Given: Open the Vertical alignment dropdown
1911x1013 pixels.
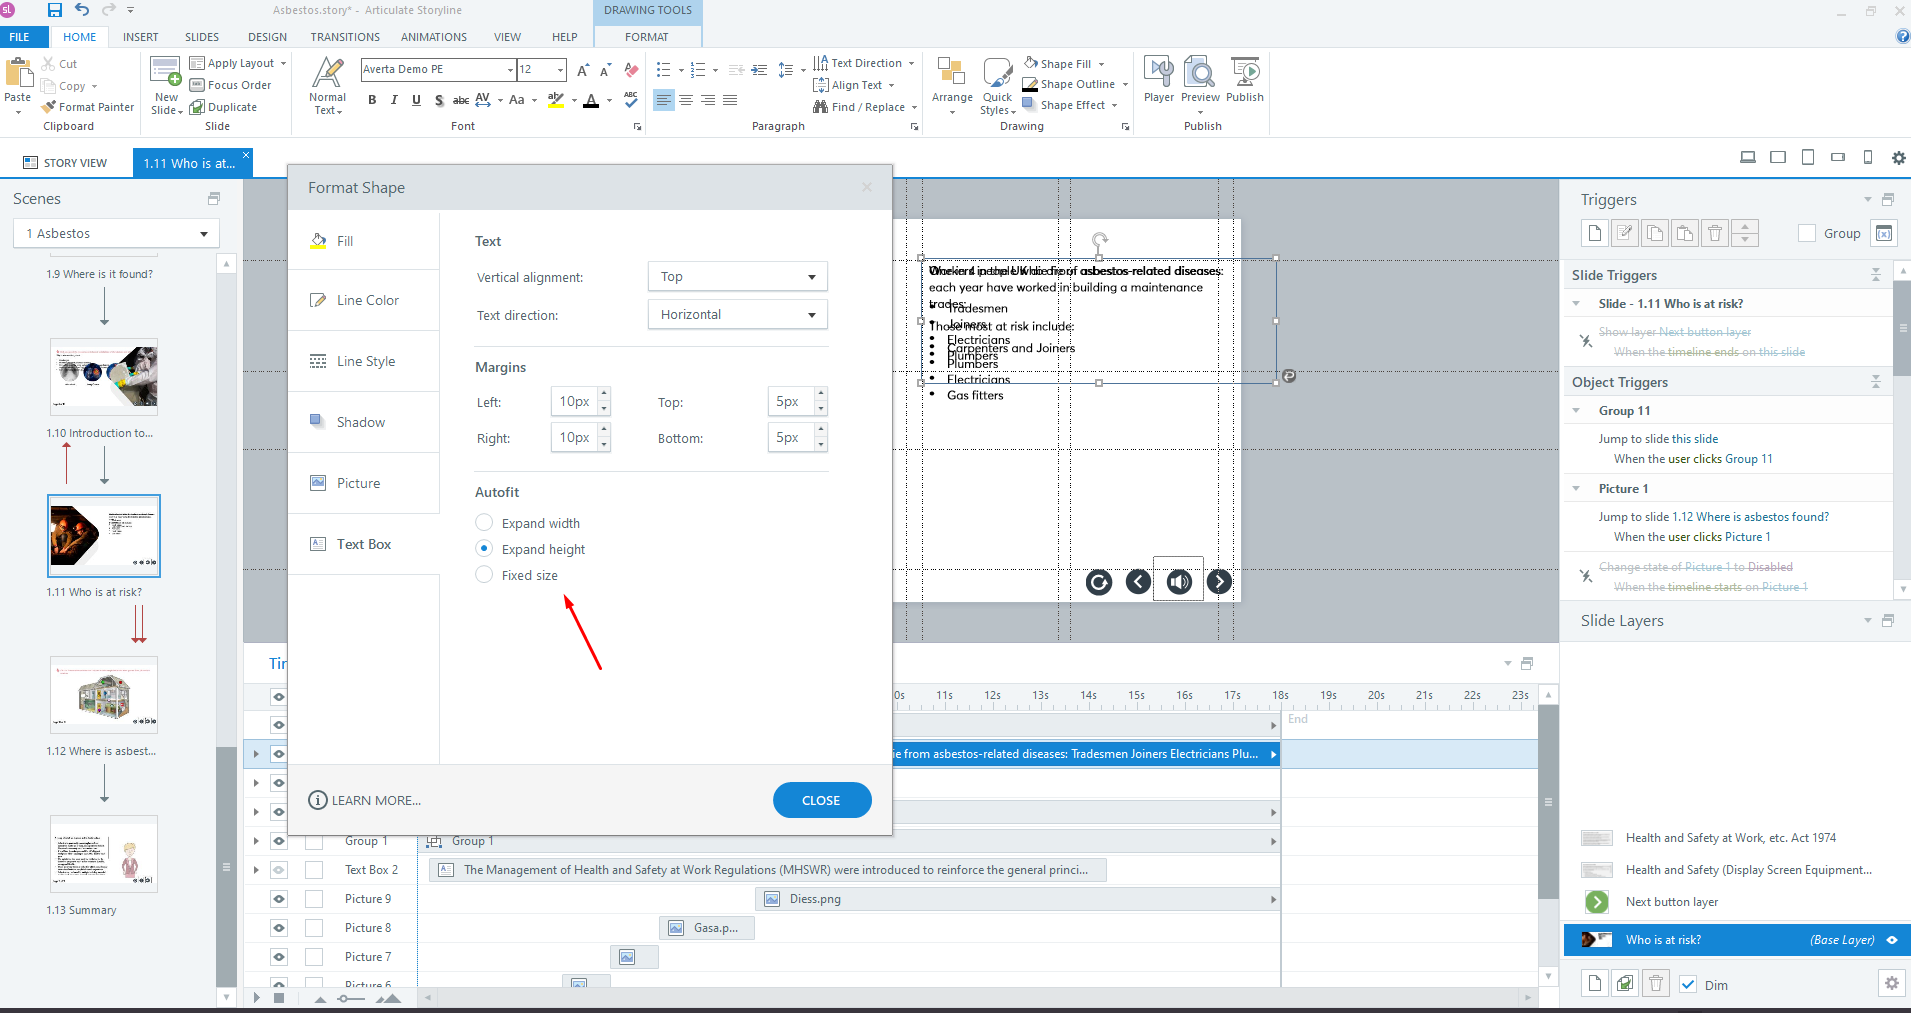Looking at the screenshot, I should [x=738, y=277].
